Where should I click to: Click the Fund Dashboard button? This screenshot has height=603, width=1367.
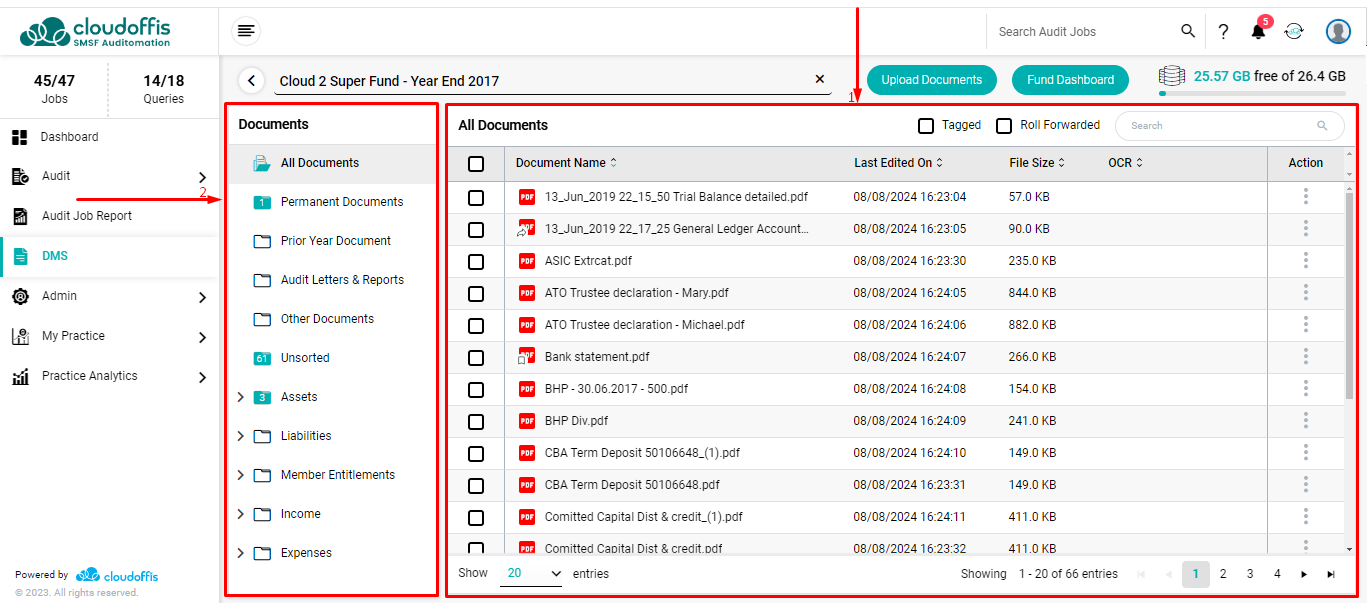click(x=1071, y=80)
